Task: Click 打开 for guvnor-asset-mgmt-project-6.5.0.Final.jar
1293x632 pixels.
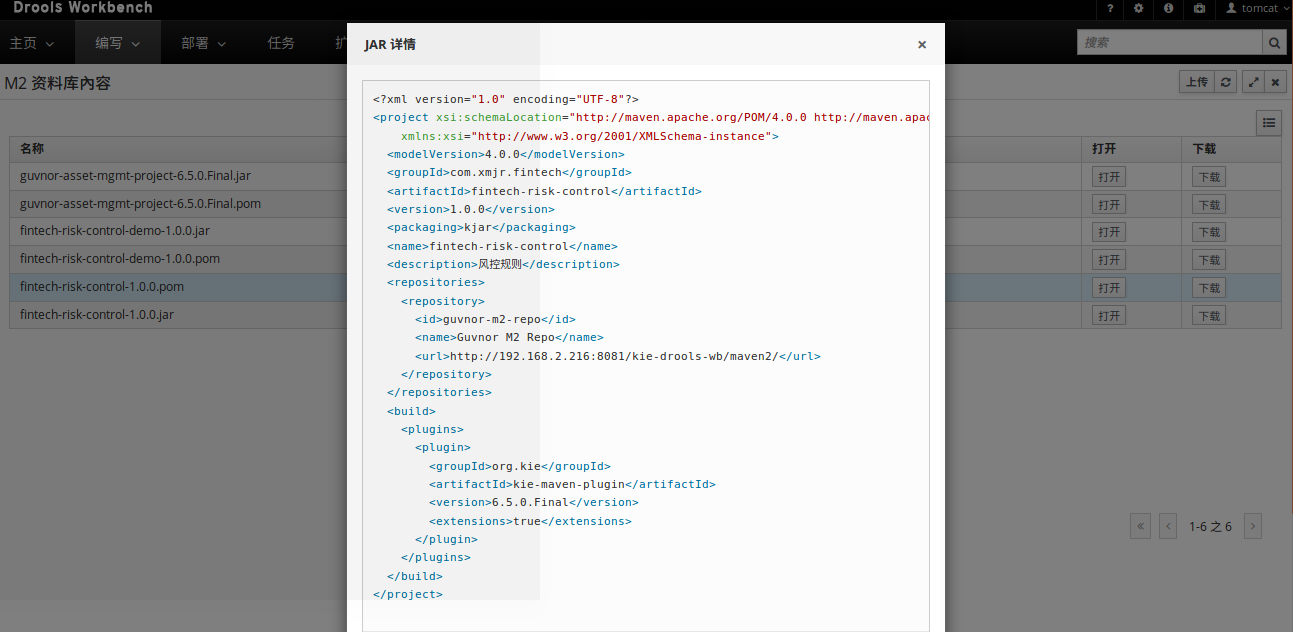Action: click(1109, 177)
